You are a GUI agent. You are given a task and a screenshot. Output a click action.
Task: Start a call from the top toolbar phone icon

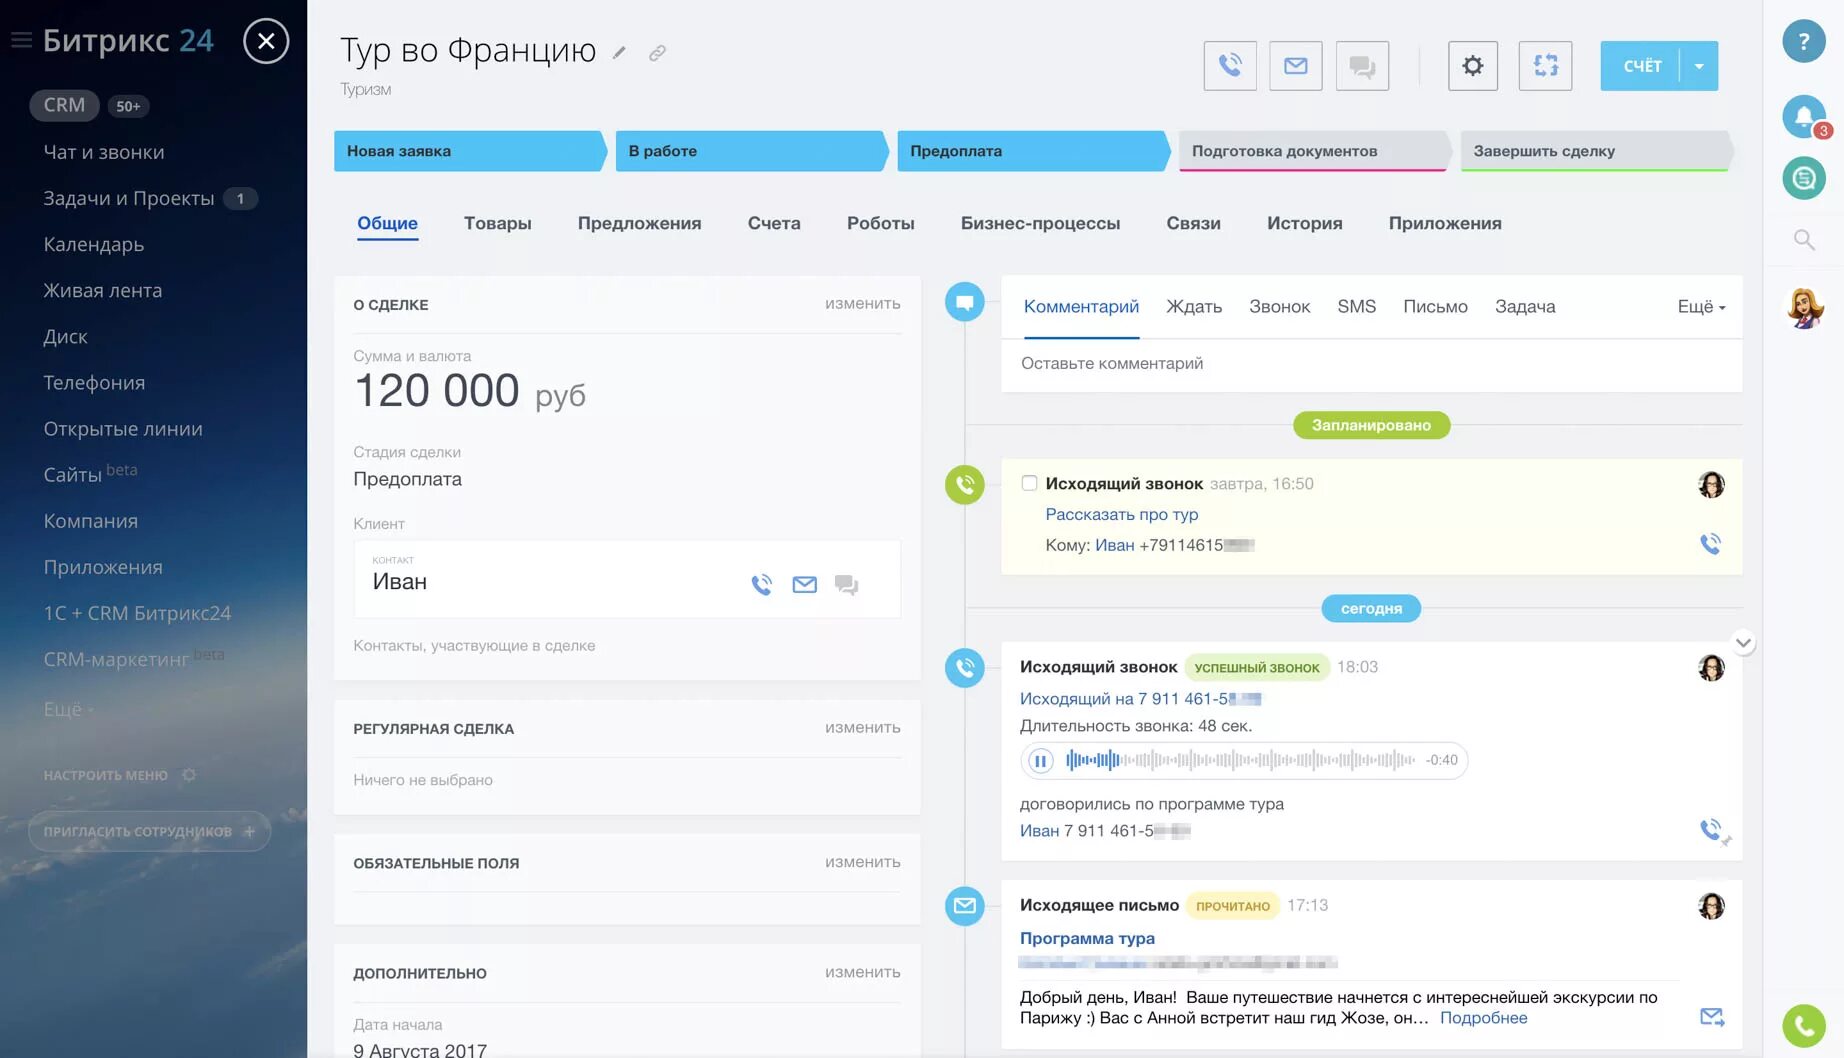pyautogui.click(x=1229, y=65)
